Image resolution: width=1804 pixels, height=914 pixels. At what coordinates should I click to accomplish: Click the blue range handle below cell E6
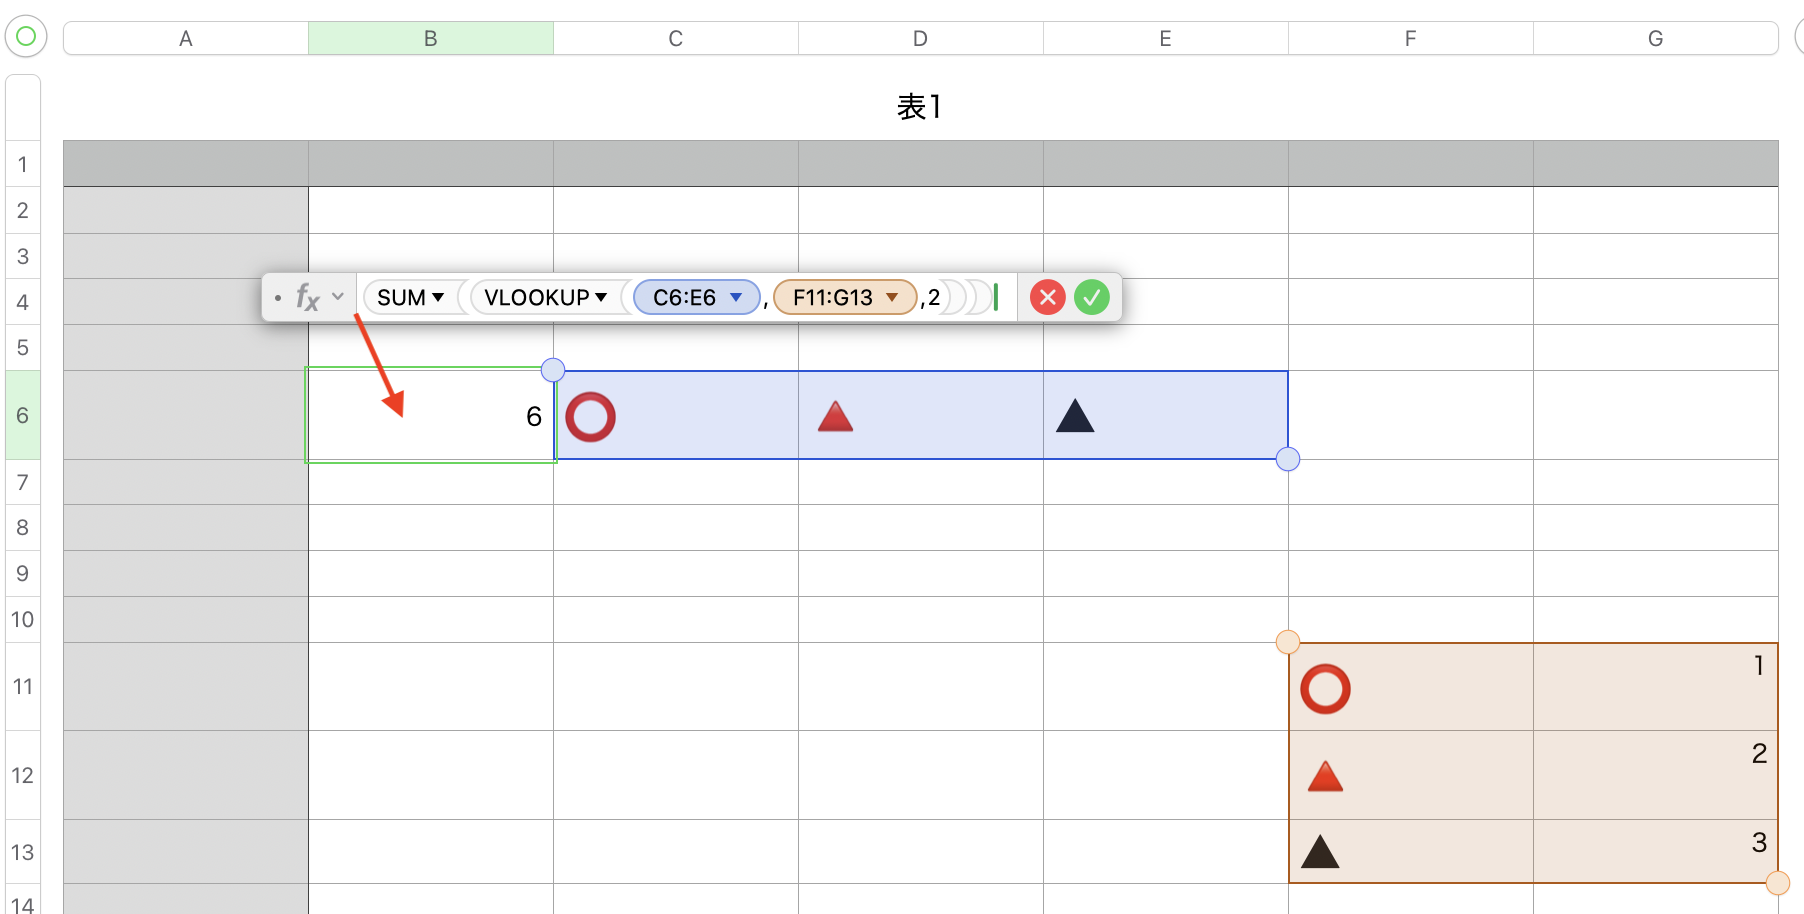pos(1288,459)
